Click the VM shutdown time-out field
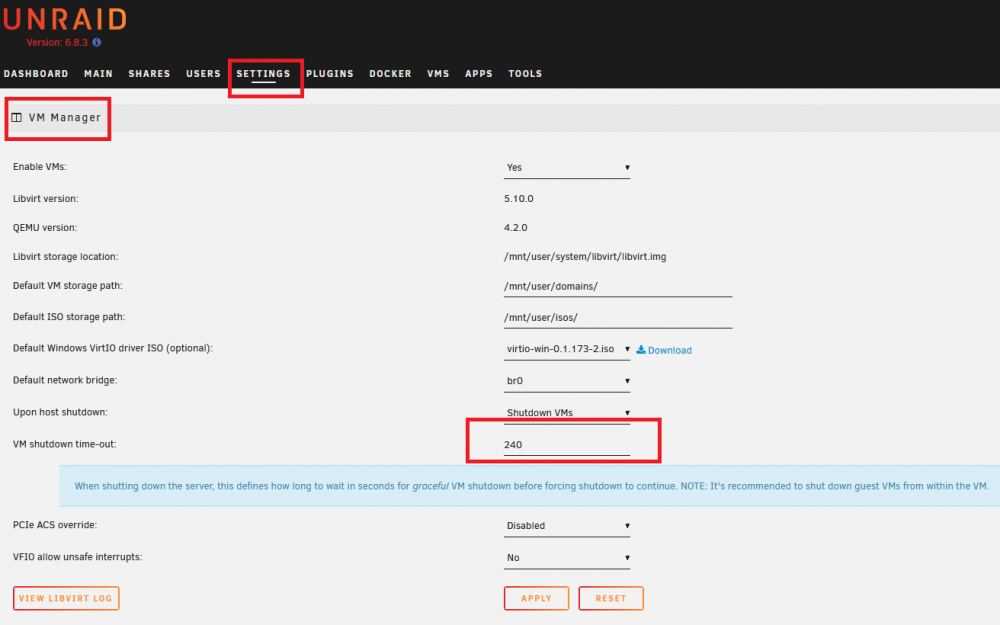 pyautogui.click(x=567, y=445)
